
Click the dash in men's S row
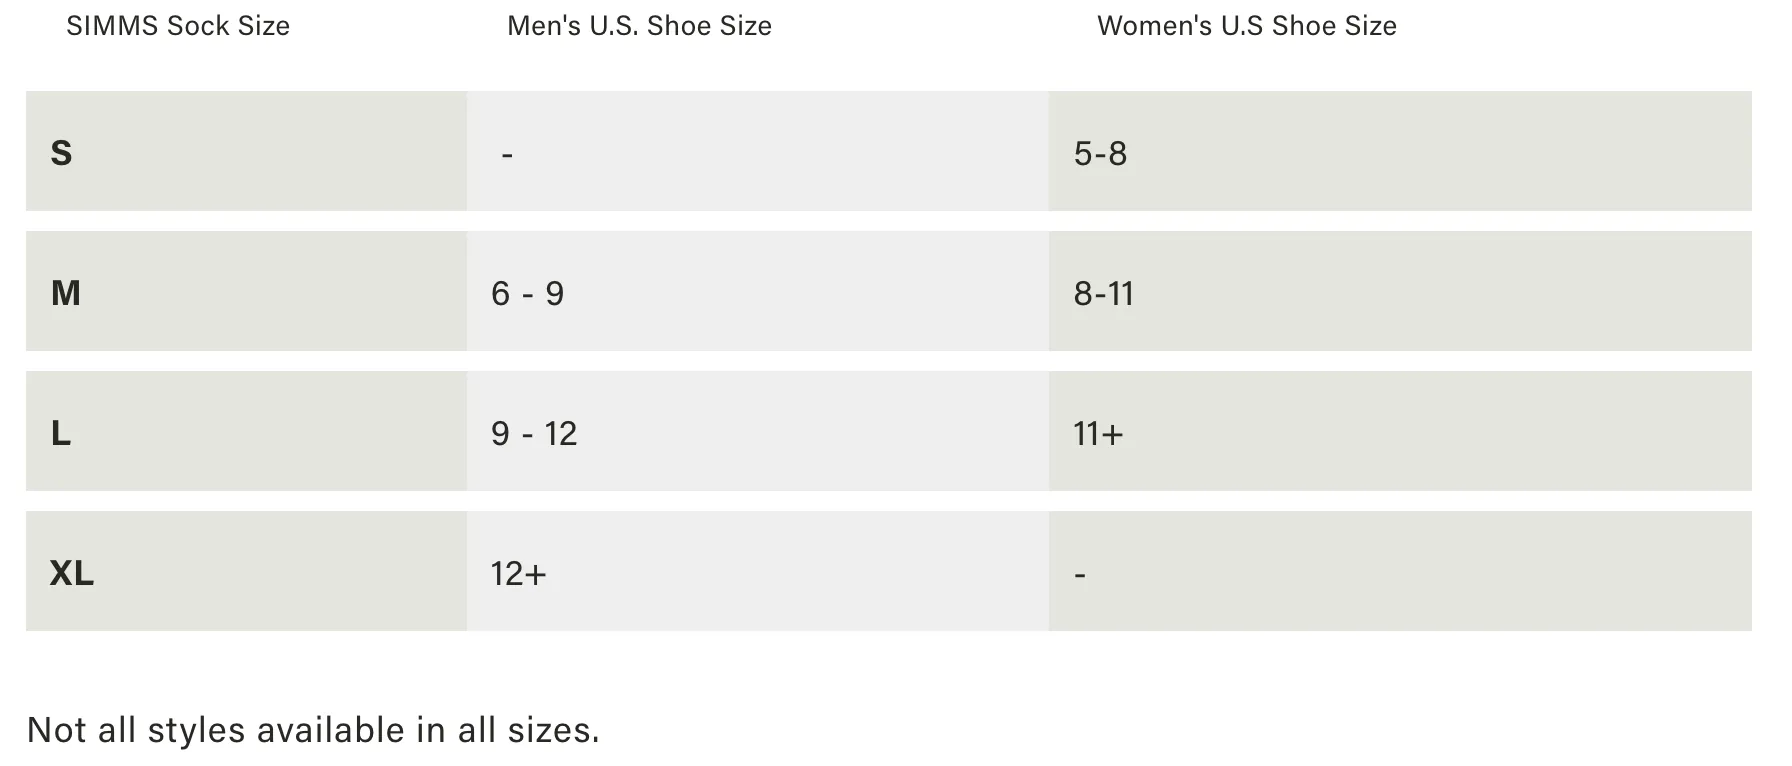point(507,155)
